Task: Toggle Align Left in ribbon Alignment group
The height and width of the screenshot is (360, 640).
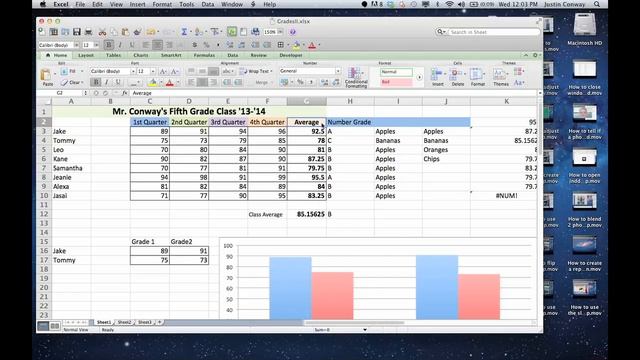Action: (x=191, y=82)
